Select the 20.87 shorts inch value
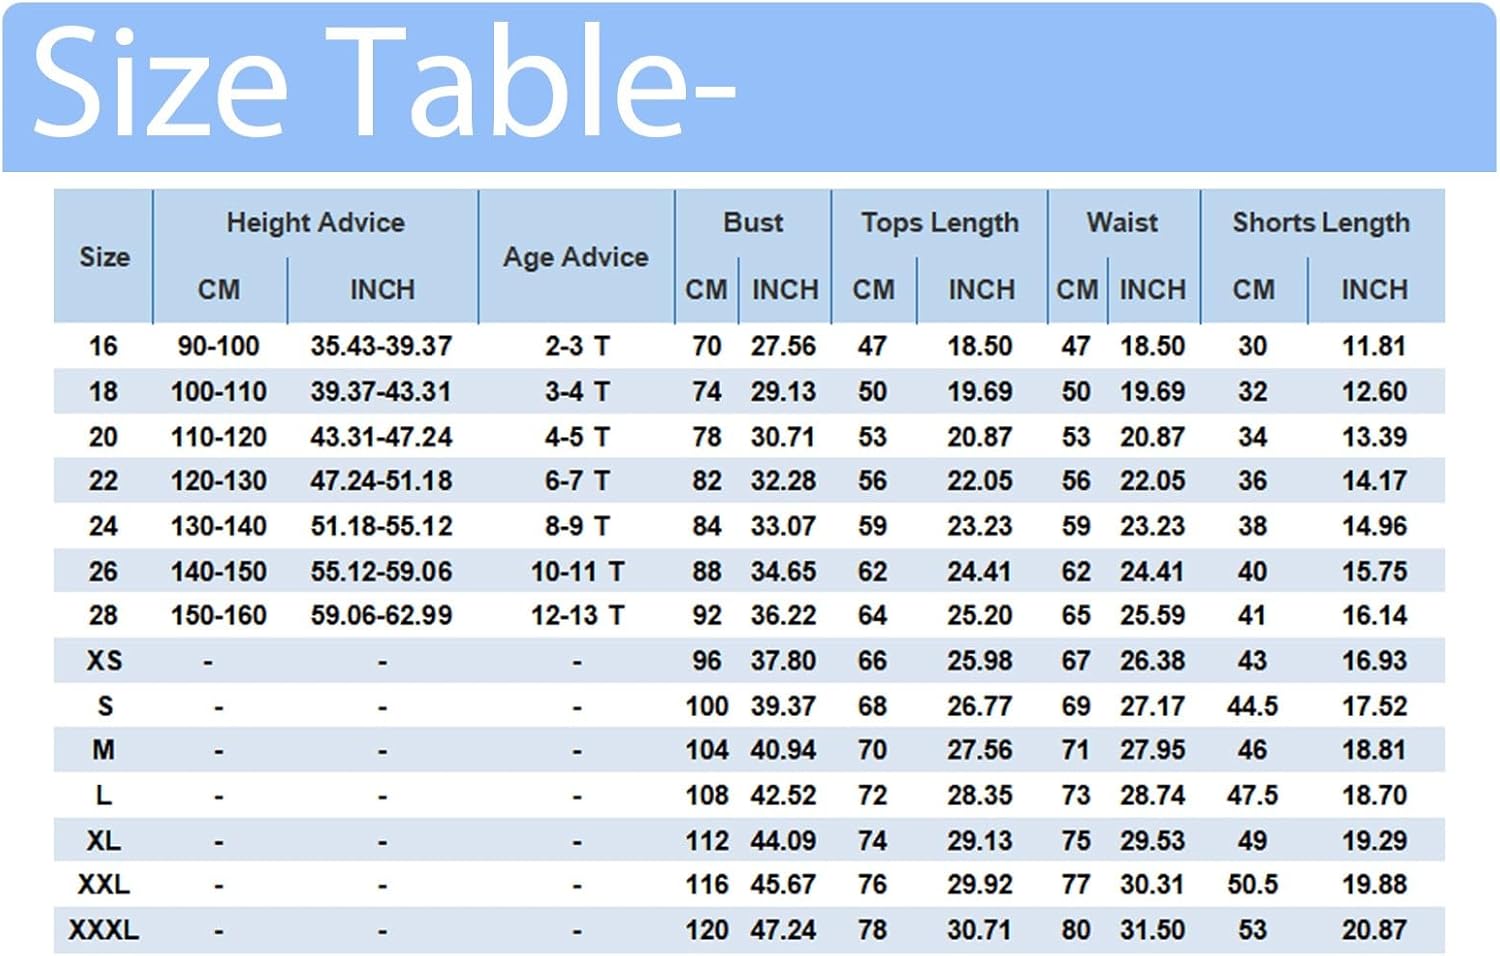Image resolution: width=1500 pixels, height=956 pixels. 1374,930
